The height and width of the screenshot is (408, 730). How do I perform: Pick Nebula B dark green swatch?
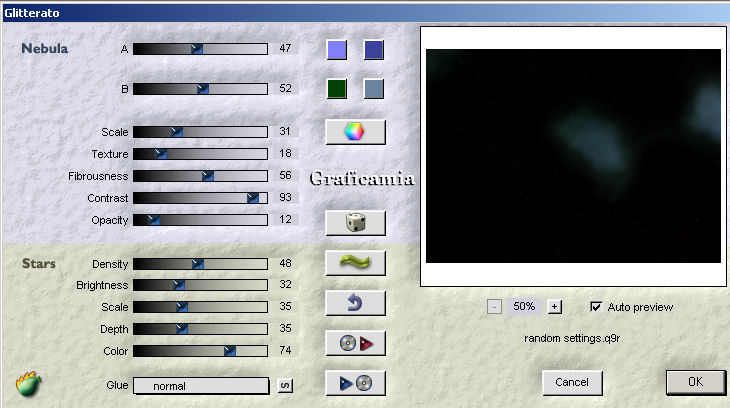click(x=337, y=88)
